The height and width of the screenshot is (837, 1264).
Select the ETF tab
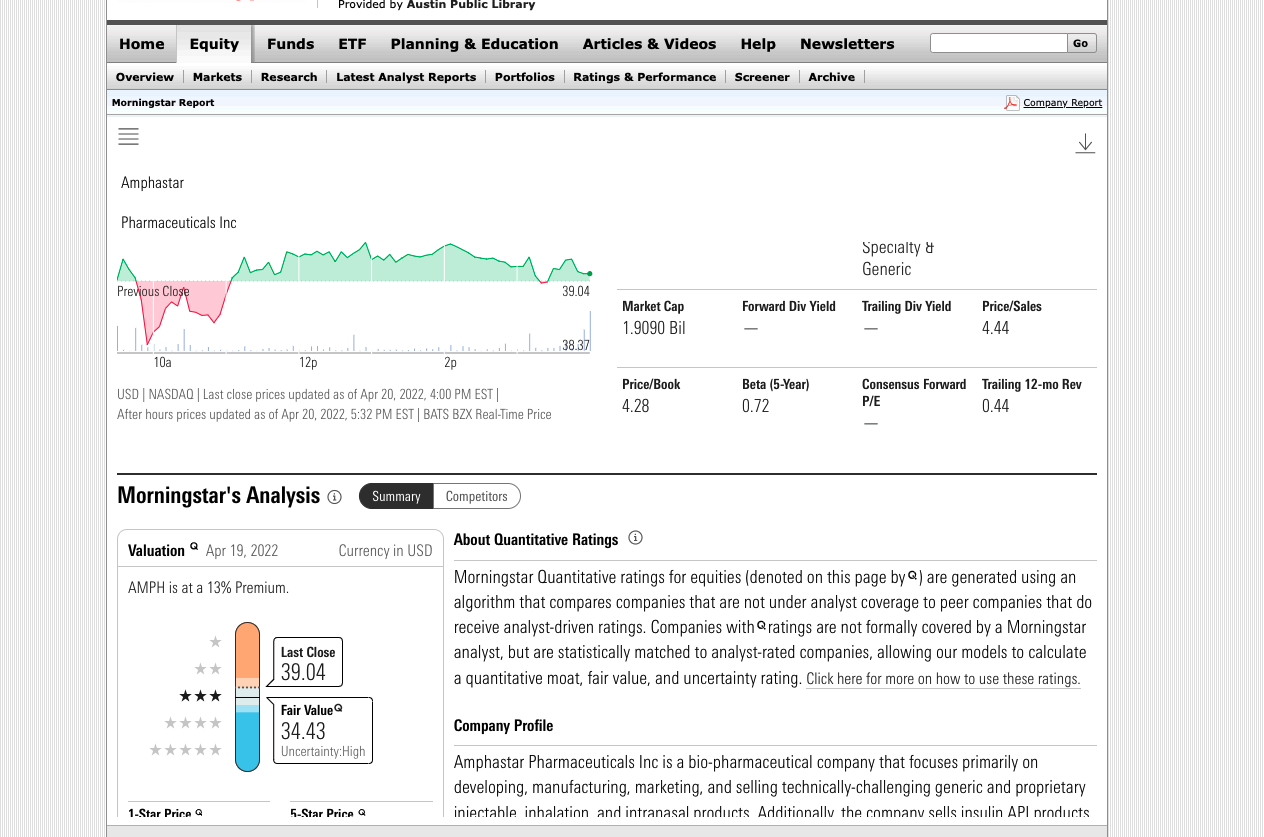coord(352,44)
